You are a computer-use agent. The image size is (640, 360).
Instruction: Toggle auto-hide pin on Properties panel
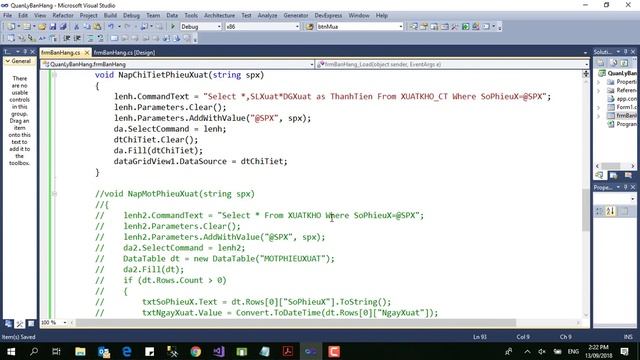[x=625, y=187]
